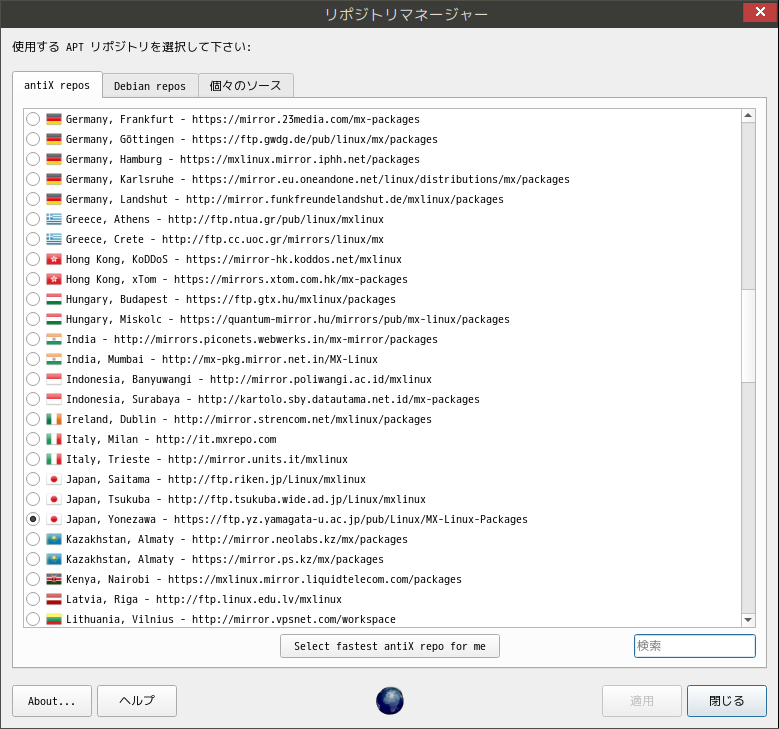Click the Latvian flag beside Riga

click(54, 599)
